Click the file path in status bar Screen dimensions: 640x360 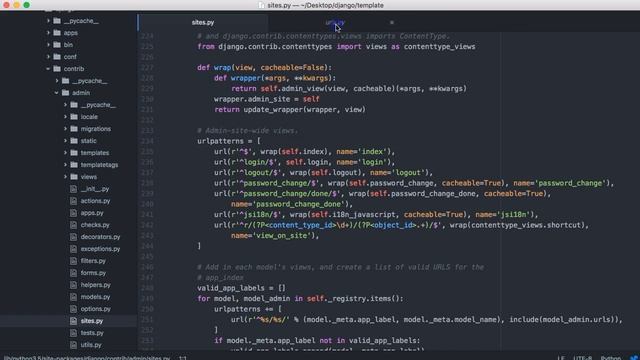click(x=87, y=358)
